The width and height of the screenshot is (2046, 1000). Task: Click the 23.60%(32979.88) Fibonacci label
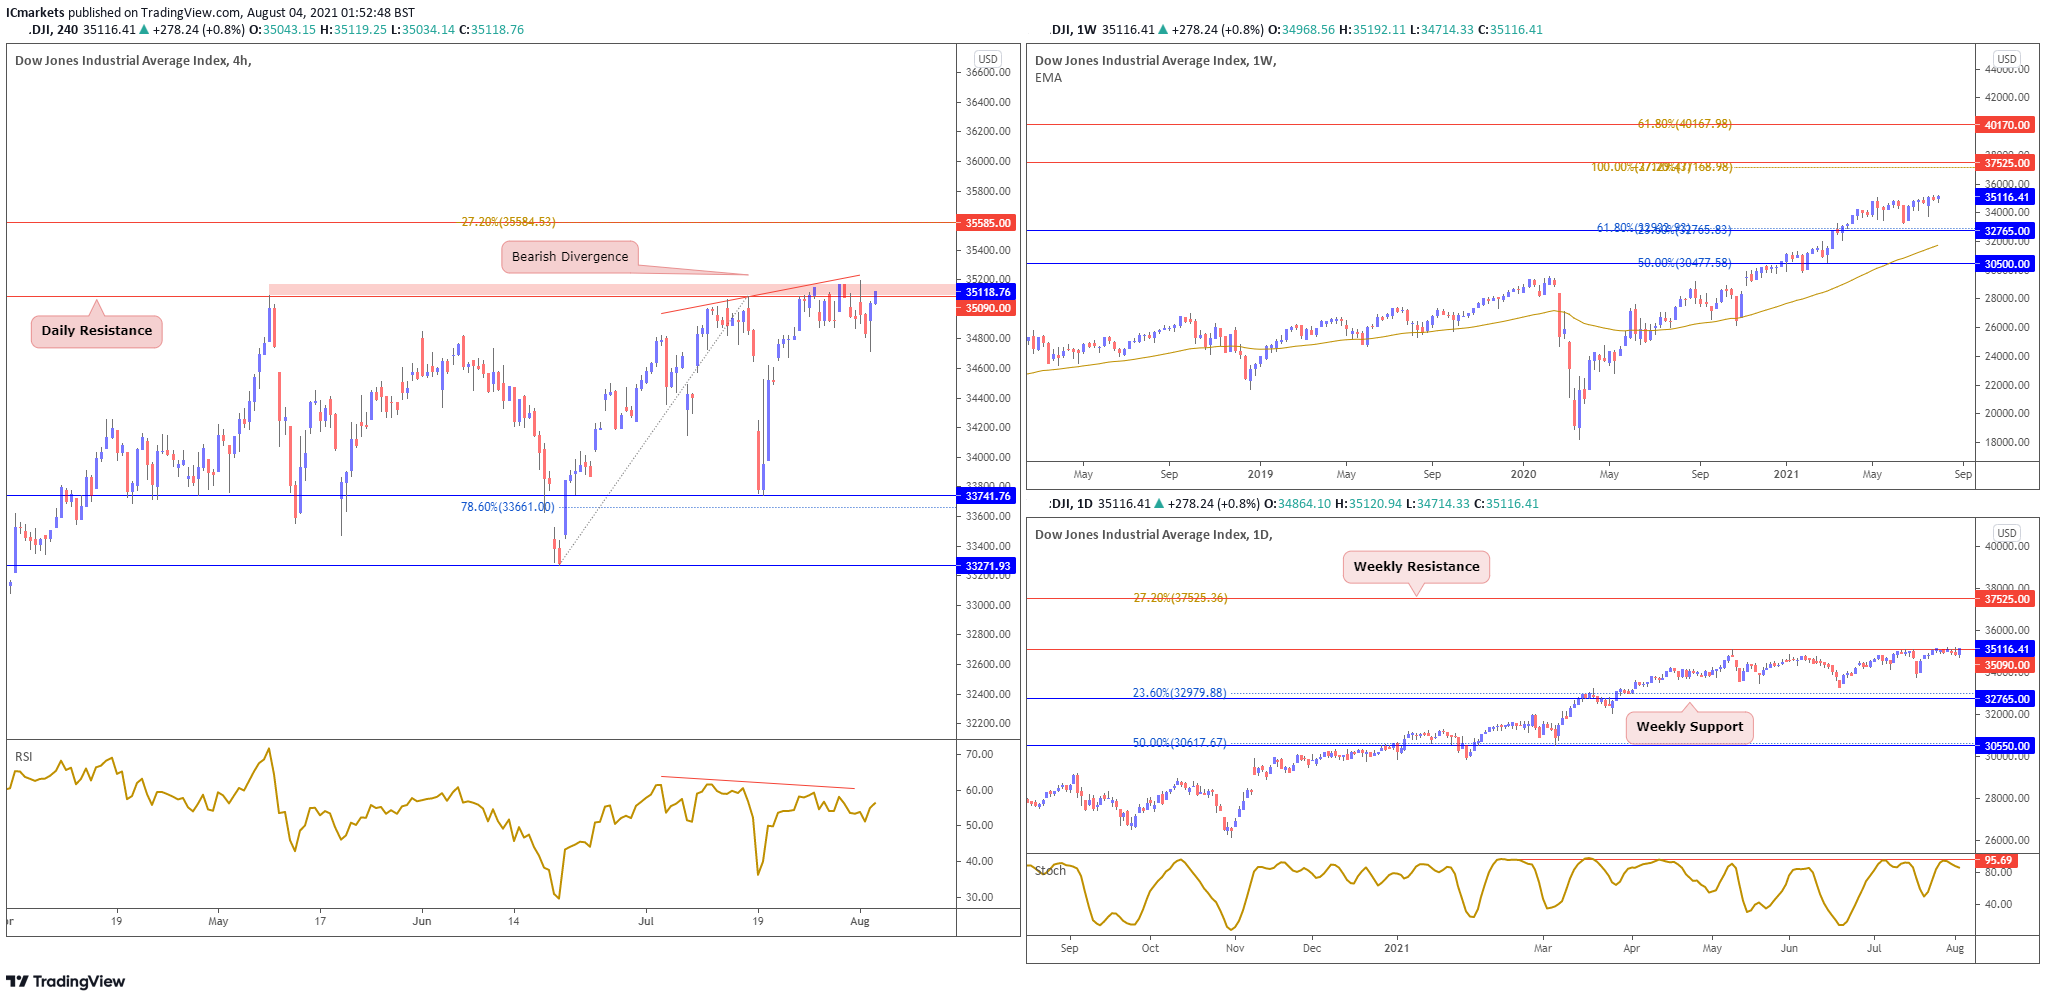[1179, 693]
